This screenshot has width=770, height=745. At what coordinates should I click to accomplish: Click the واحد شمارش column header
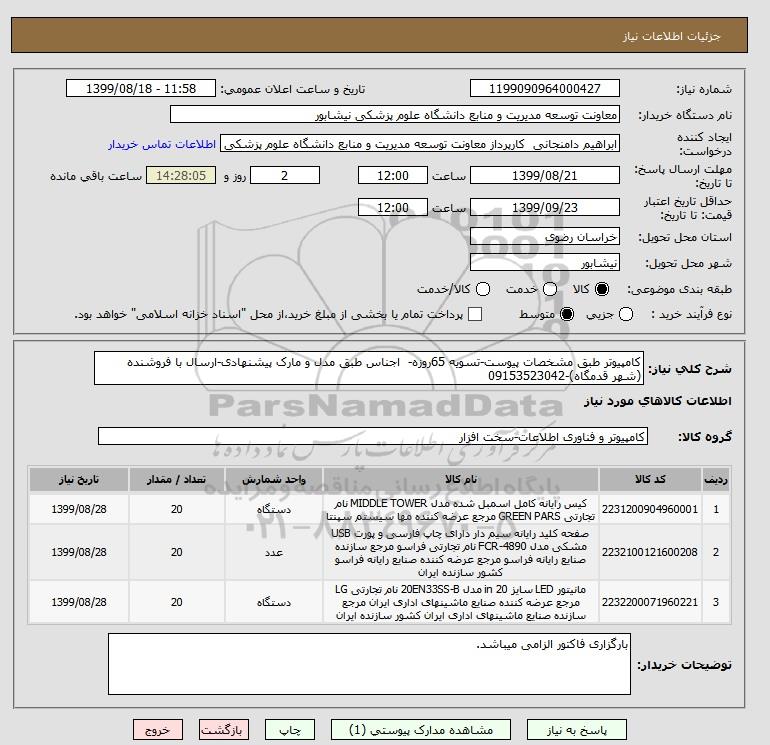coord(274,479)
